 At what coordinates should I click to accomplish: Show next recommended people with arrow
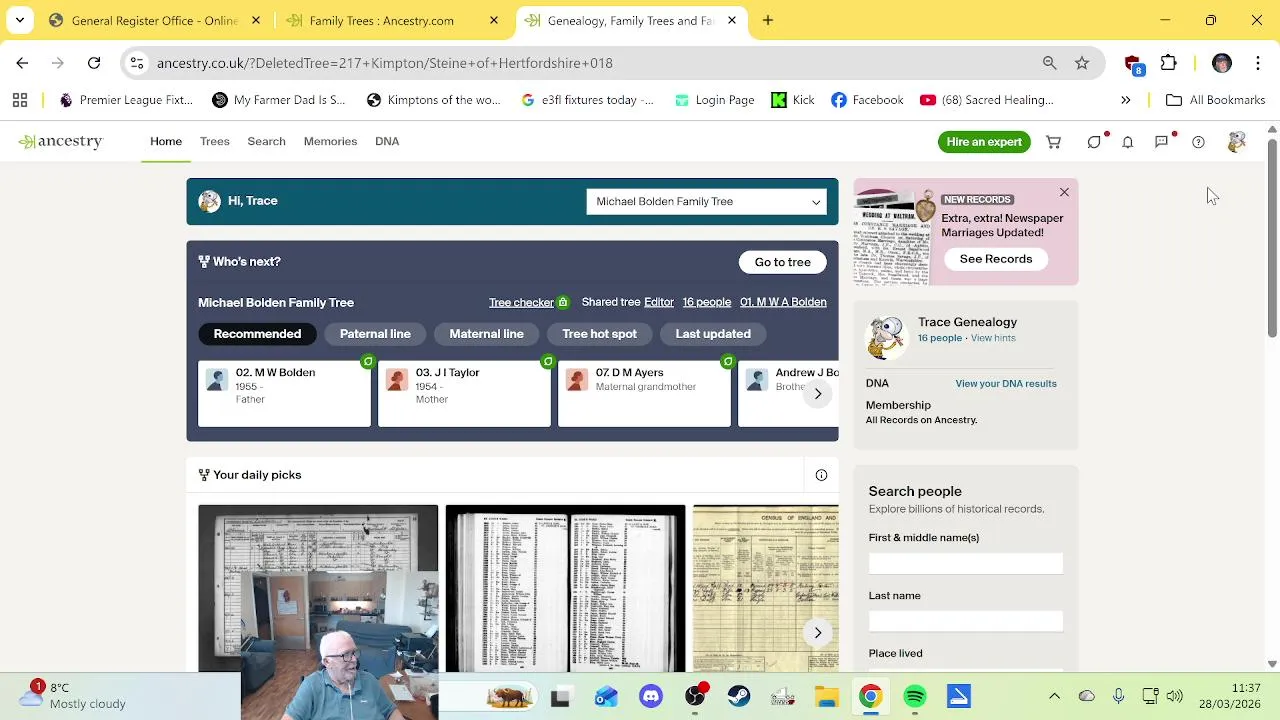tap(818, 393)
